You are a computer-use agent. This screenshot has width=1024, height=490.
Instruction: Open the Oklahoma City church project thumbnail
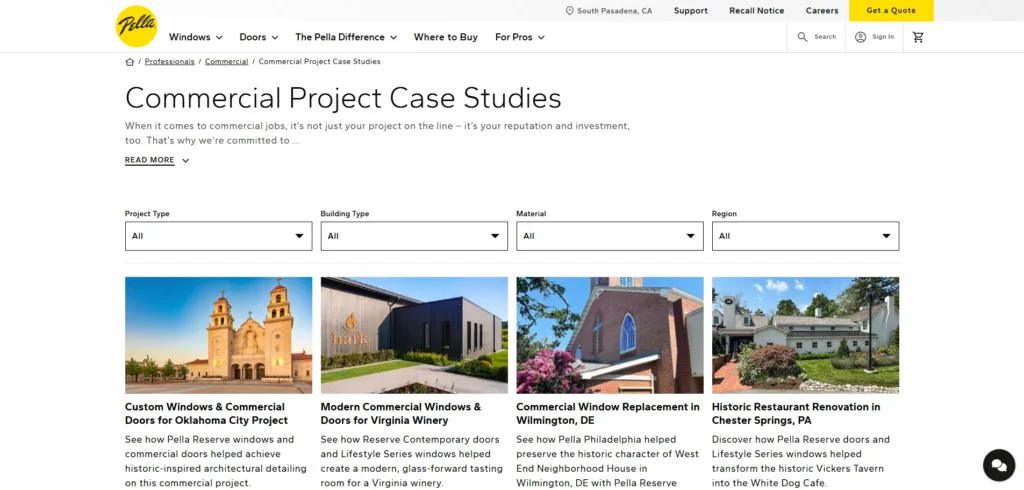click(218, 335)
